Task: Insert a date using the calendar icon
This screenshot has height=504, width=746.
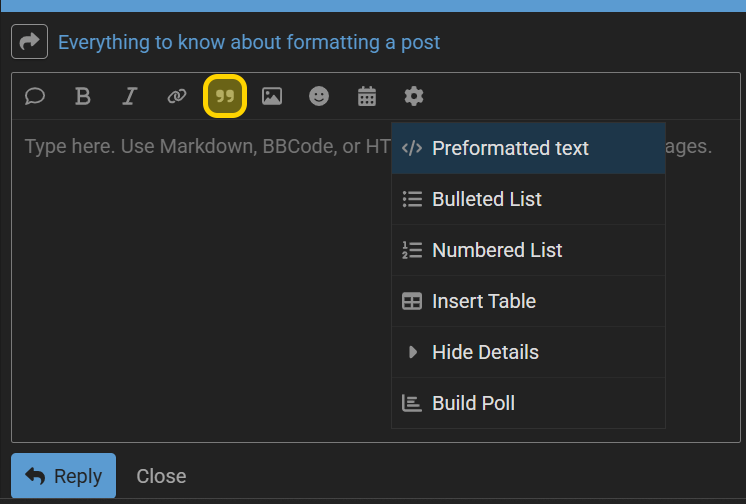Action: coord(366,96)
